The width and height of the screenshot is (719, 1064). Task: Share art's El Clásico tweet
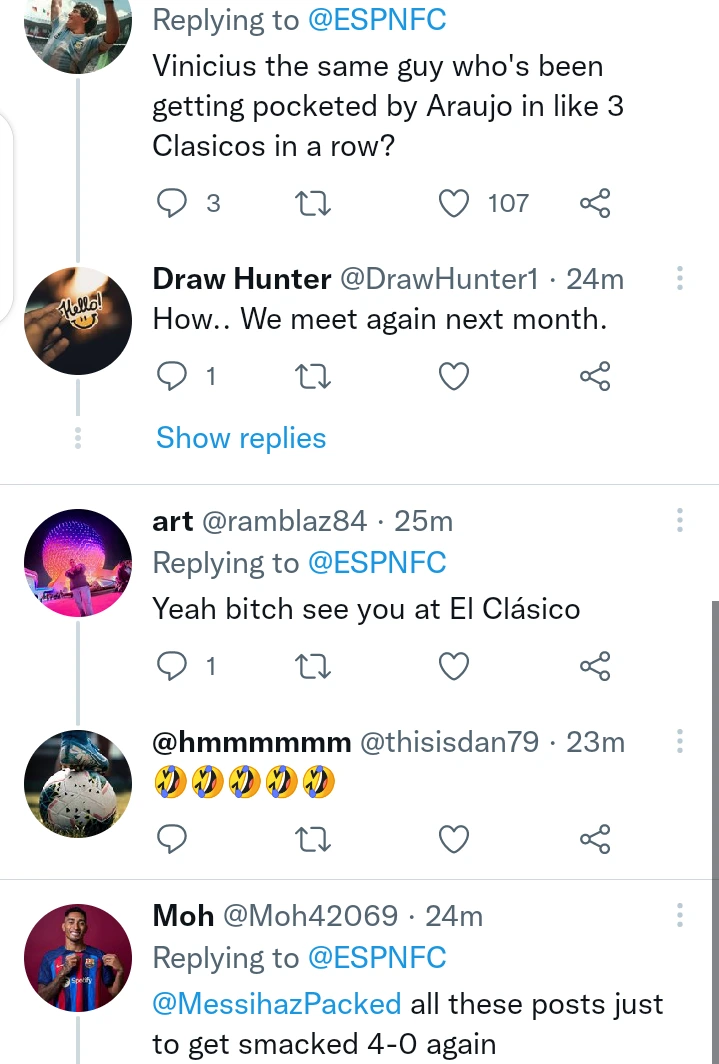pos(595,666)
